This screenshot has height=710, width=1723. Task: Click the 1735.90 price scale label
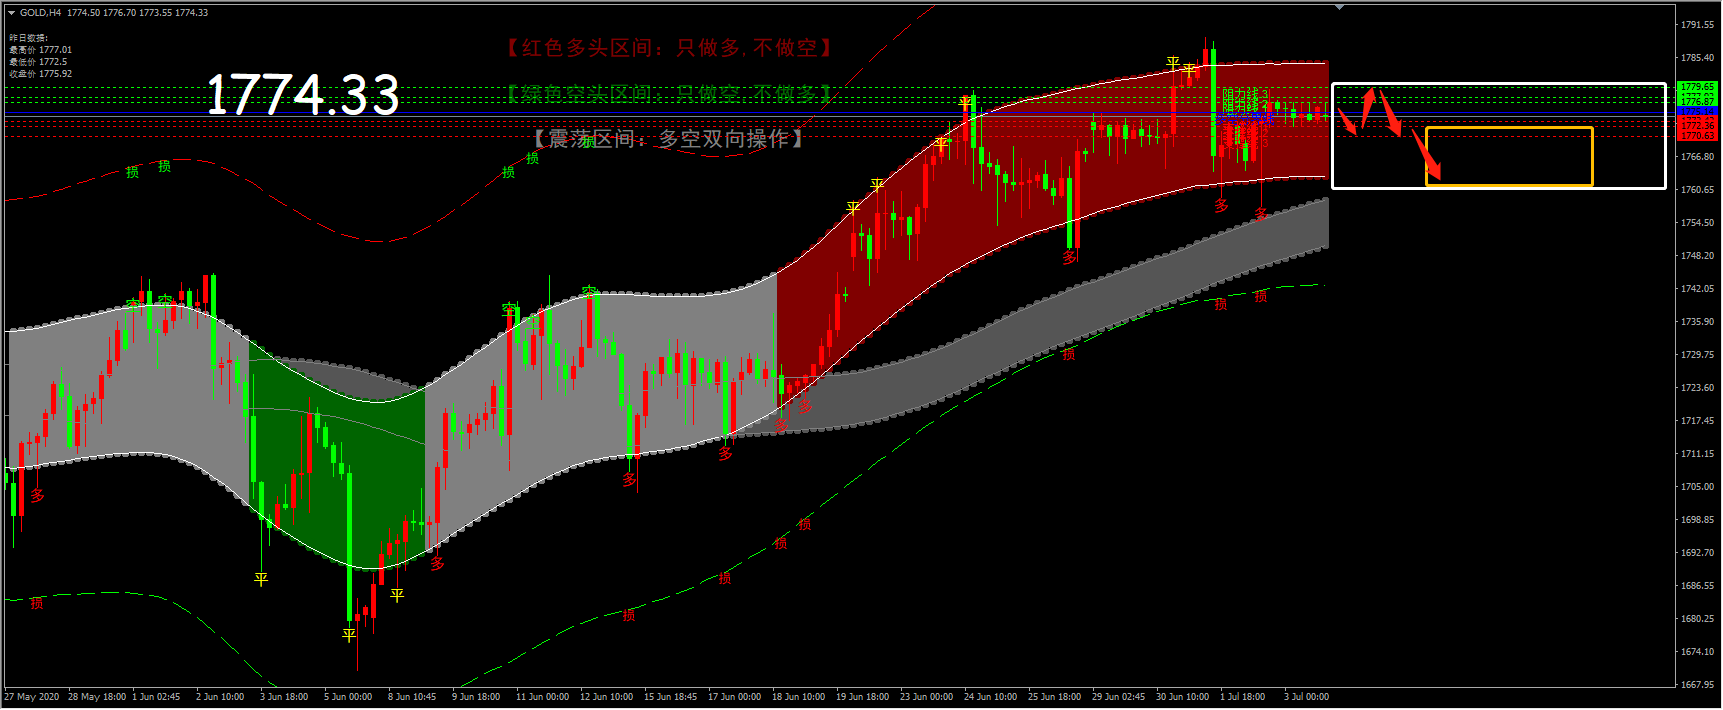pos(1698,322)
